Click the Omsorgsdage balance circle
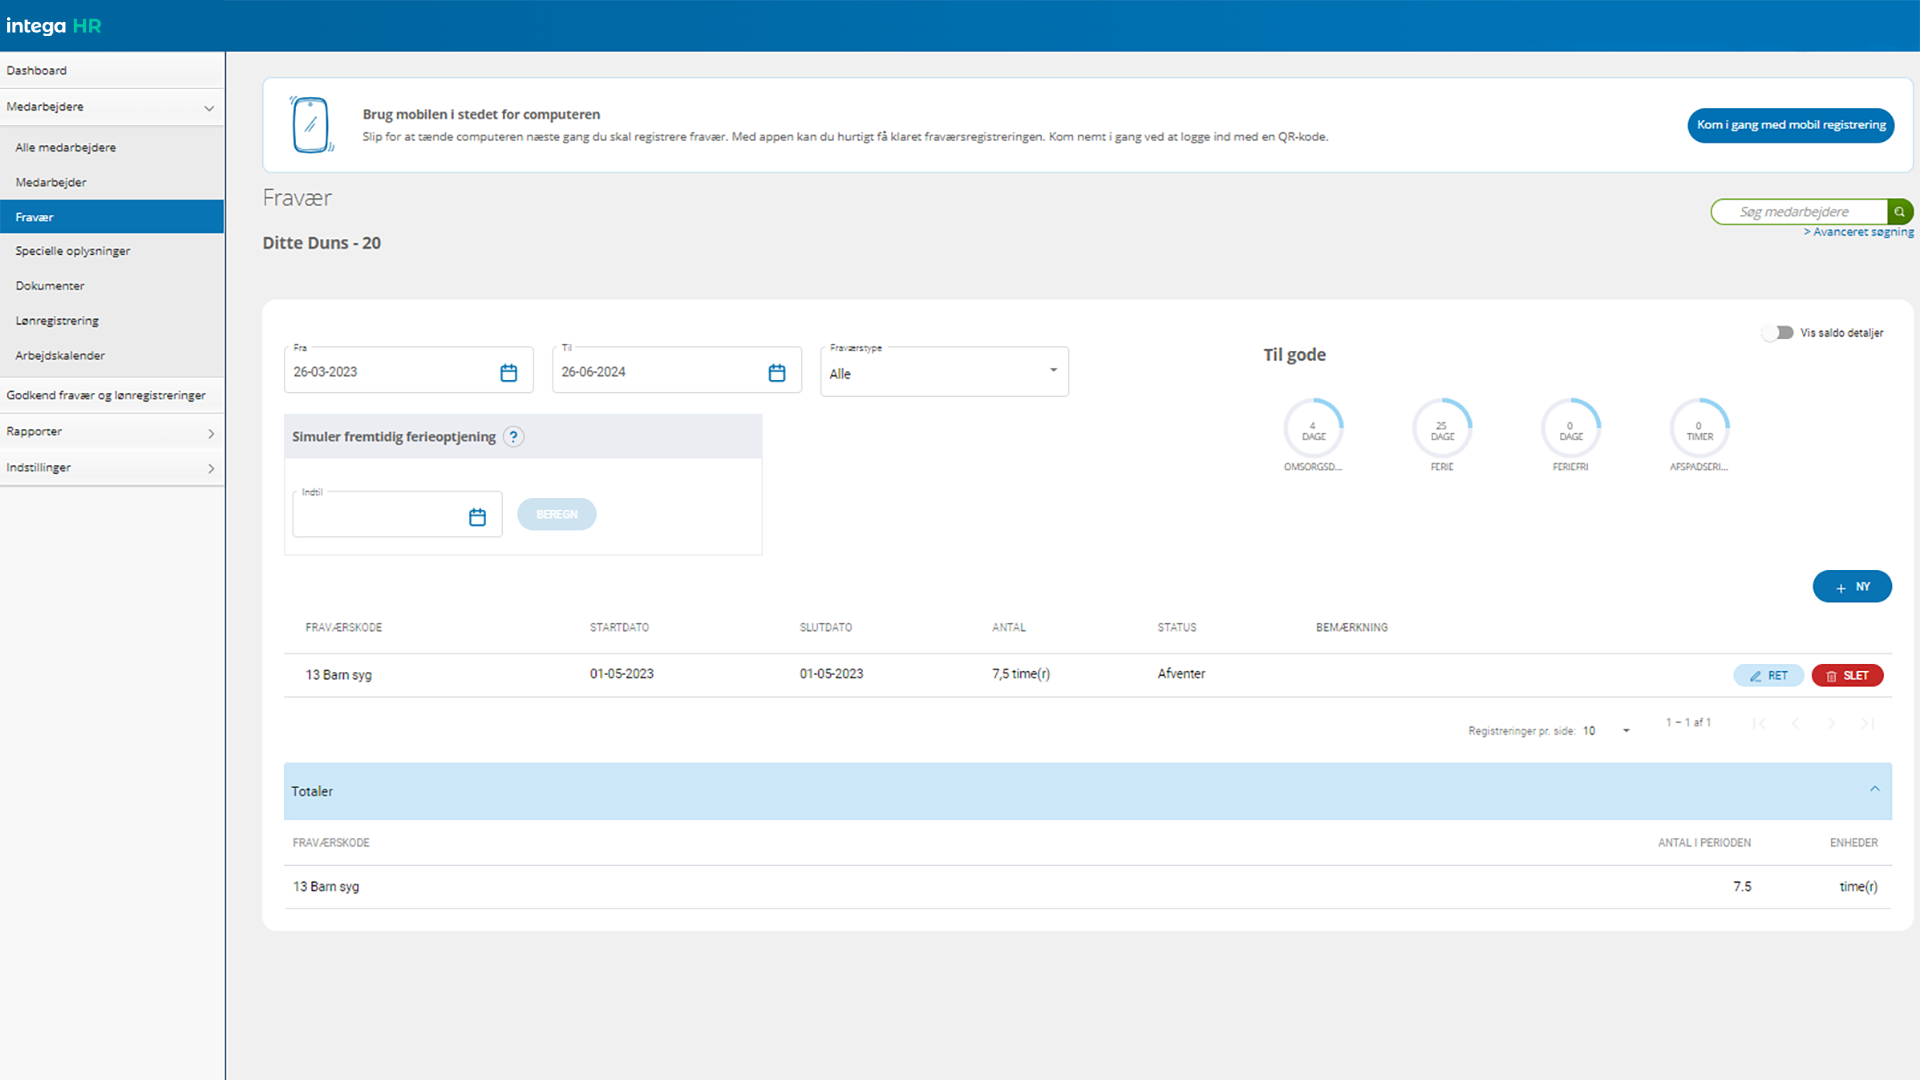The height and width of the screenshot is (1080, 1920). 1313,429
